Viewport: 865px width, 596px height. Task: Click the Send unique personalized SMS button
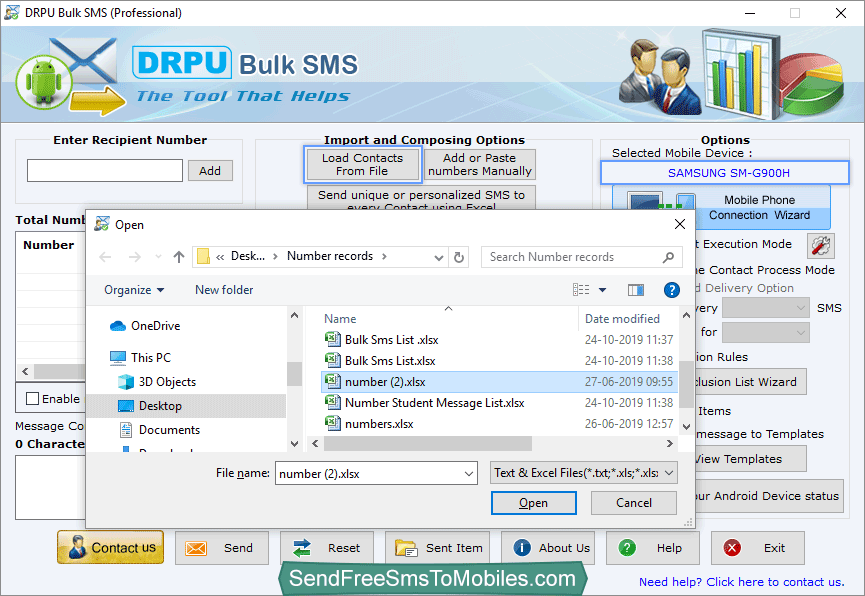click(421, 199)
